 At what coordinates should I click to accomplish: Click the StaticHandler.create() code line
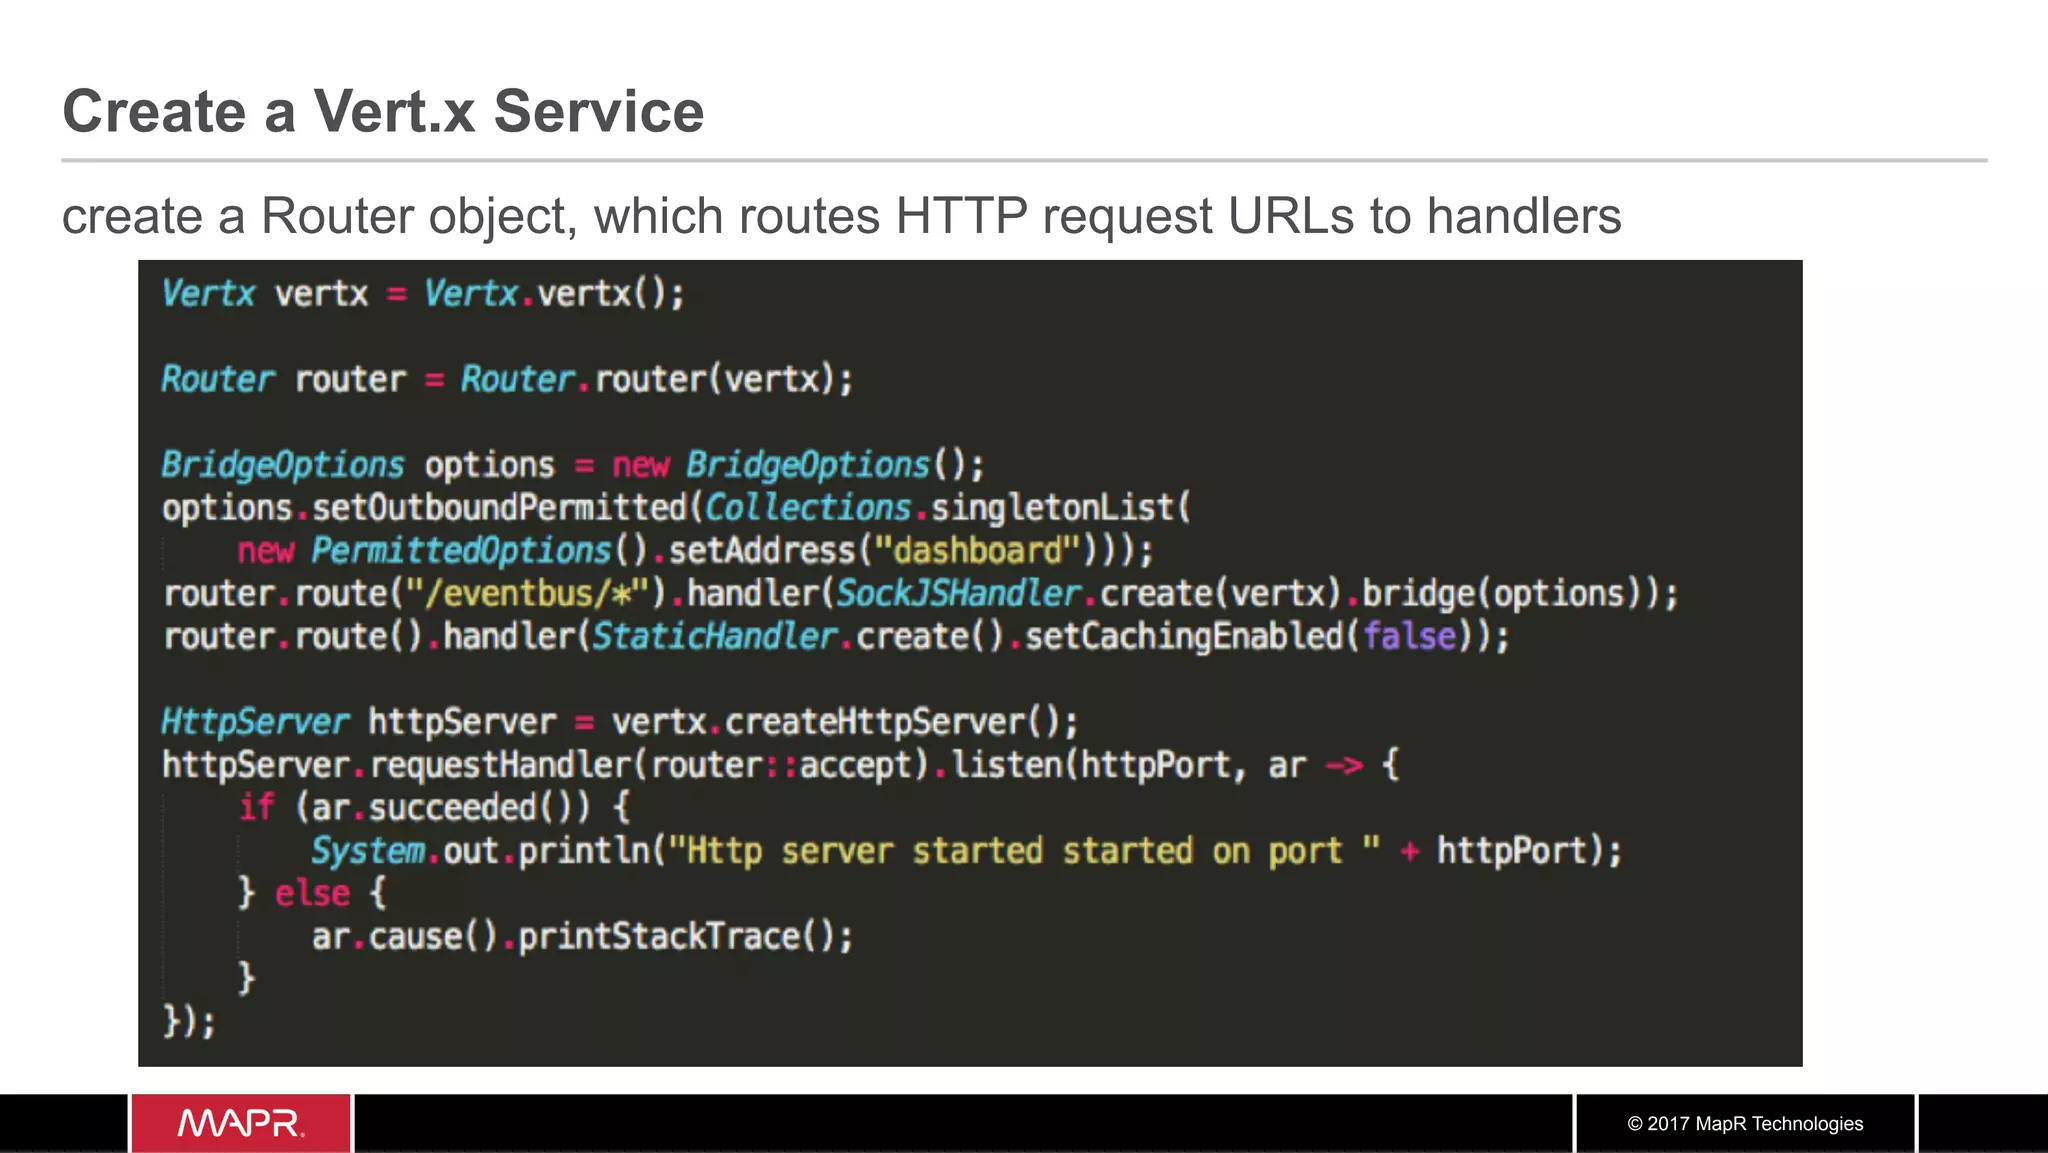[836, 637]
